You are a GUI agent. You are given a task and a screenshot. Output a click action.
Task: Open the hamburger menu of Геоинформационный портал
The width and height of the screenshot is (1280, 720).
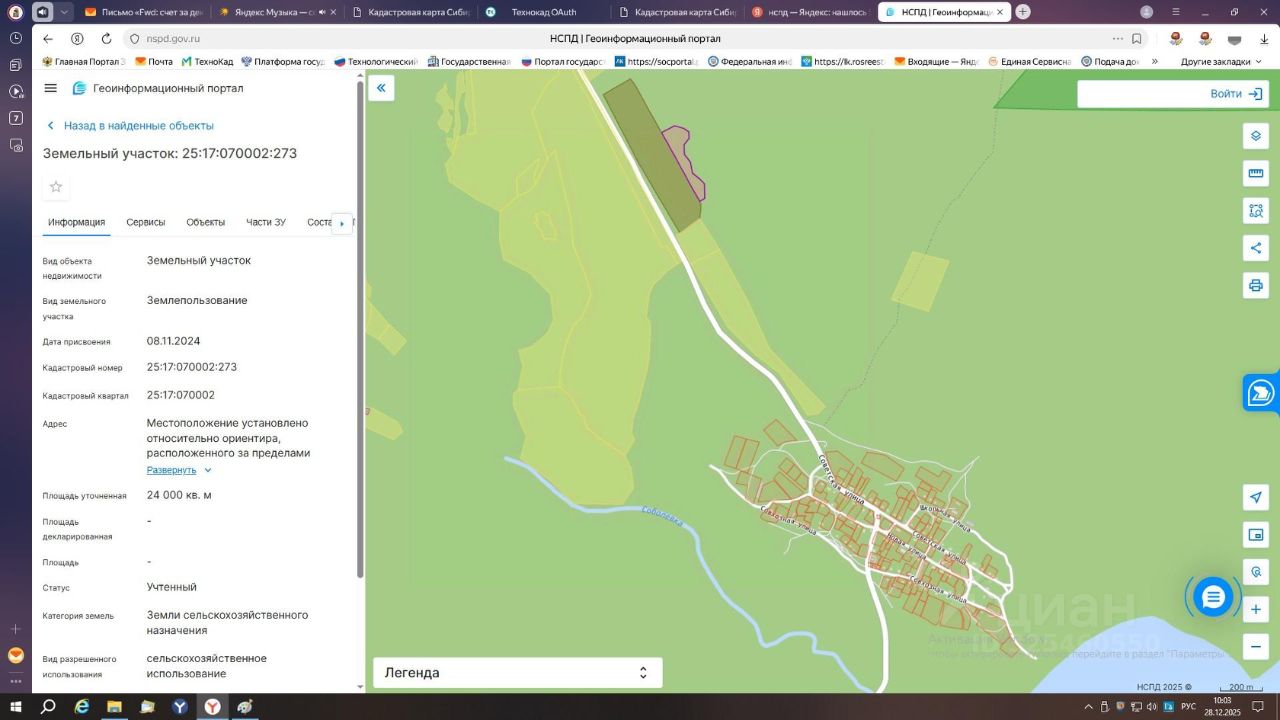pos(51,88)
